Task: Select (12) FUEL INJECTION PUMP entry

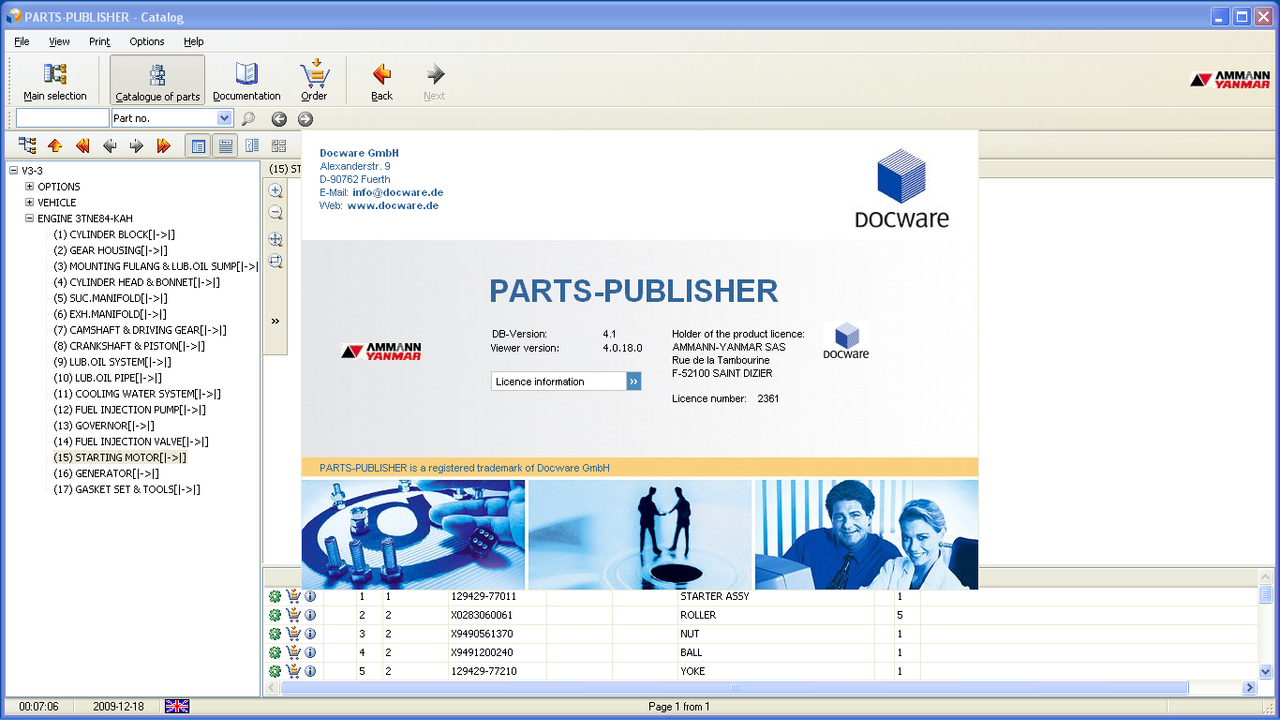Action: point(130,410)
